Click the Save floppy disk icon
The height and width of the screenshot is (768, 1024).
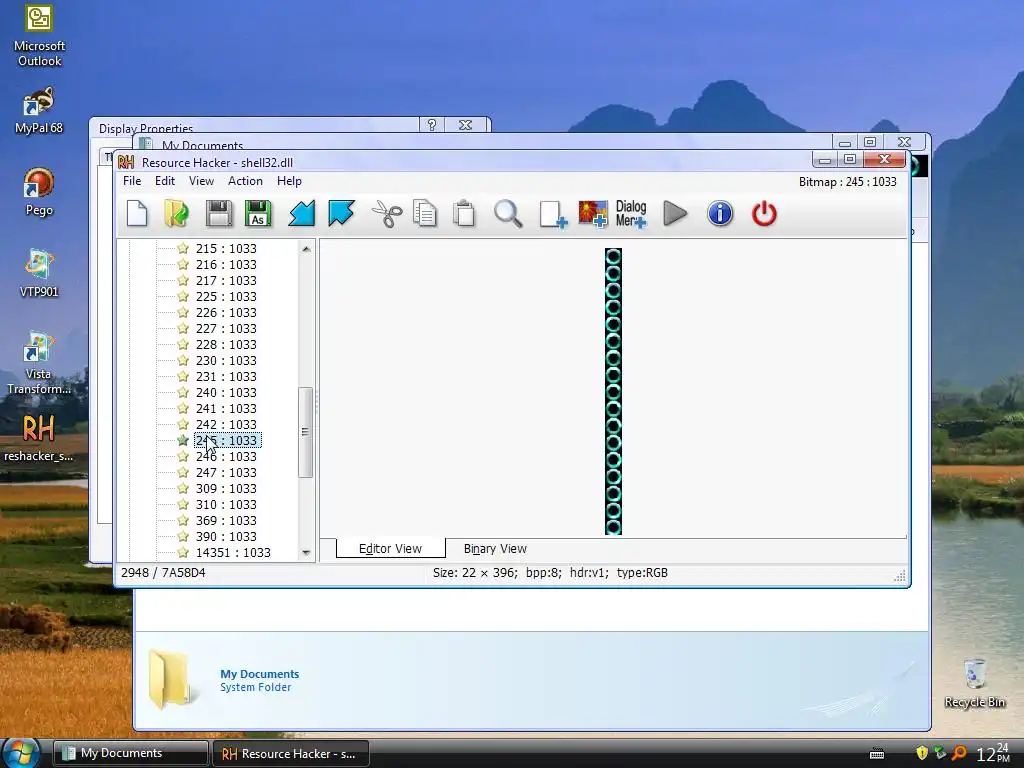pyautogui.click(x=219, y=214)
